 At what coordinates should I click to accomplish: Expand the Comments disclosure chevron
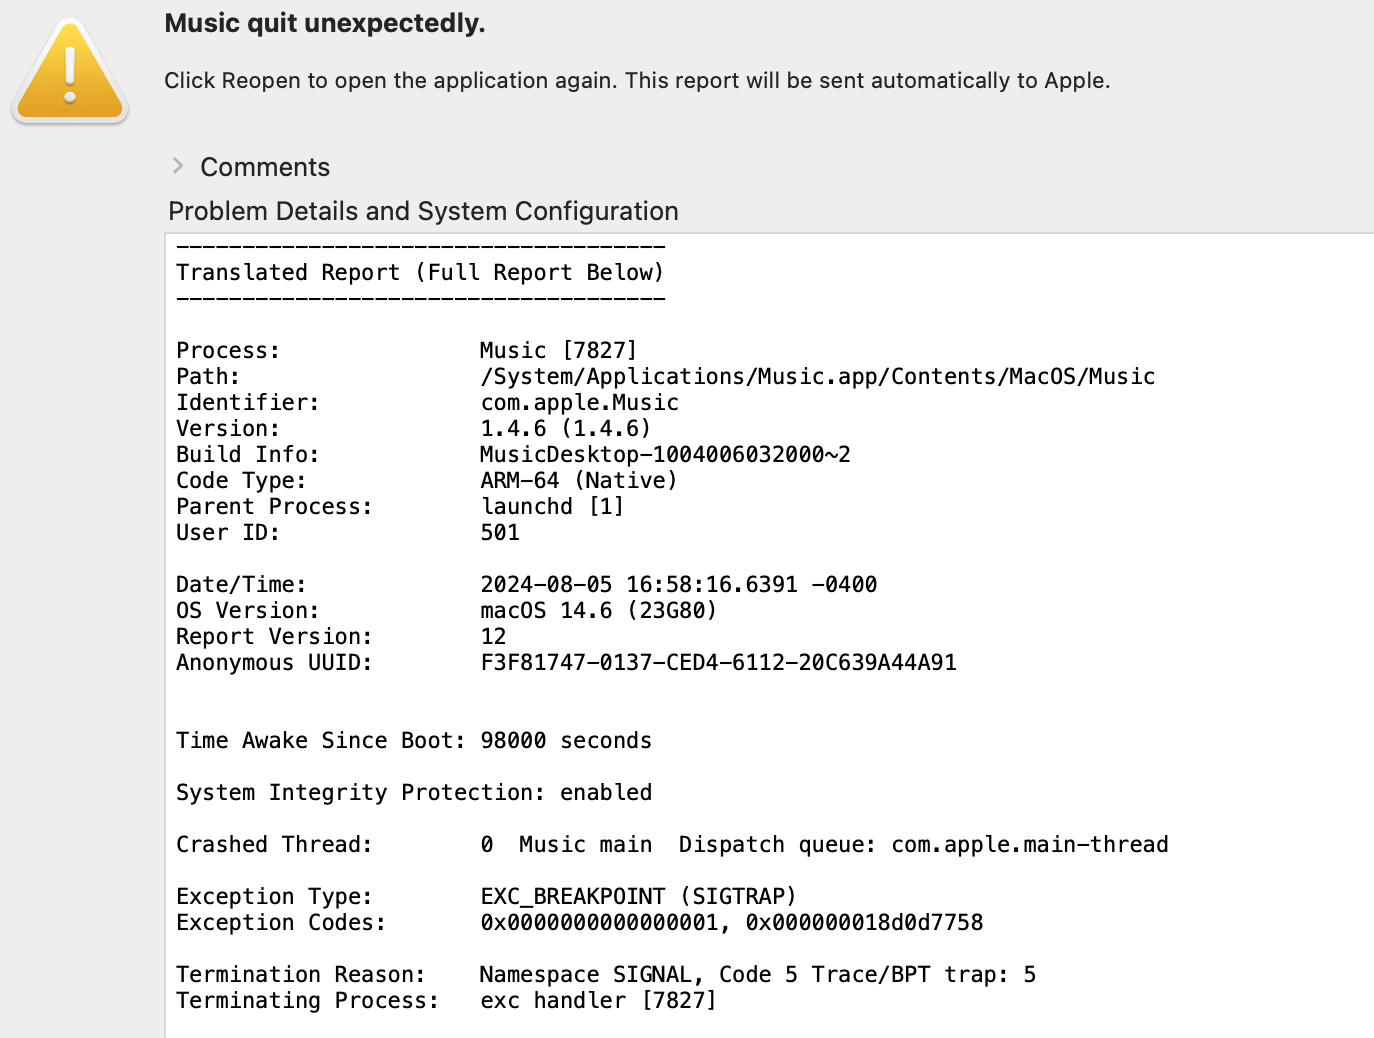[x=178, y=166]
